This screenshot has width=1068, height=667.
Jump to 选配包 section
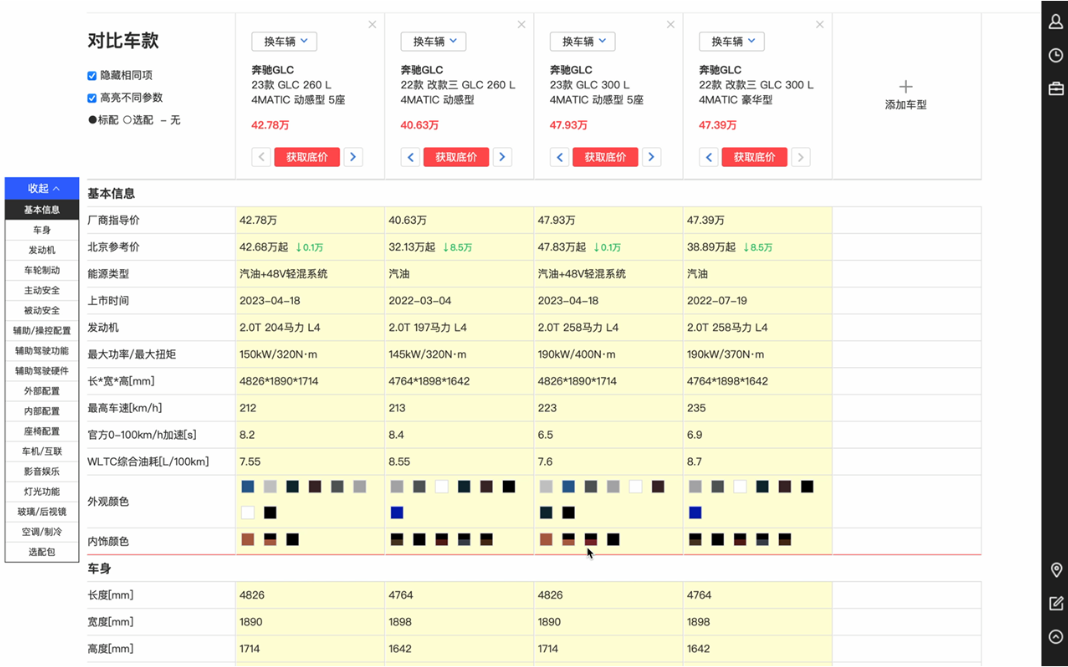pos(42,552)
